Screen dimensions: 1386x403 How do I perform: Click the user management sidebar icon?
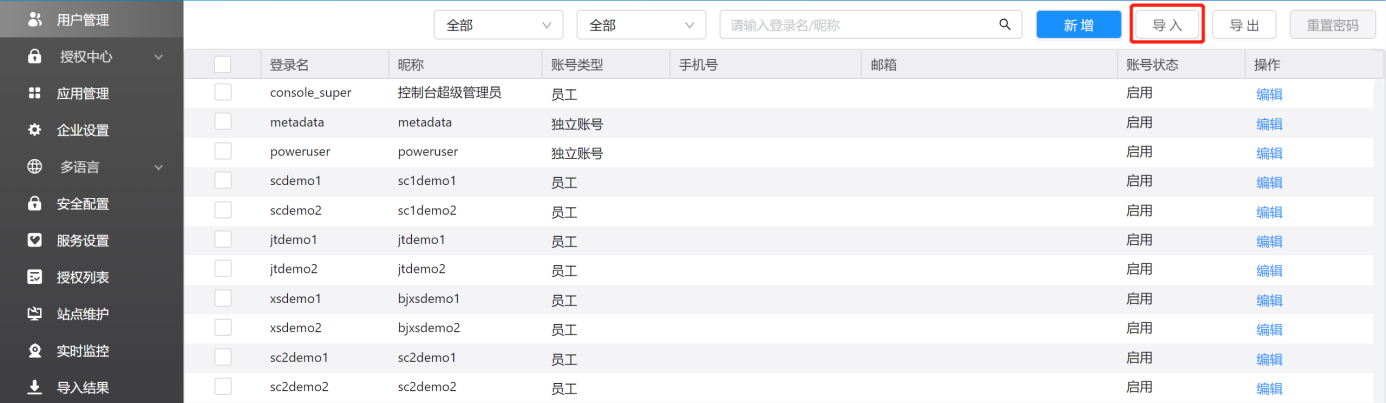tap(35, 19)
